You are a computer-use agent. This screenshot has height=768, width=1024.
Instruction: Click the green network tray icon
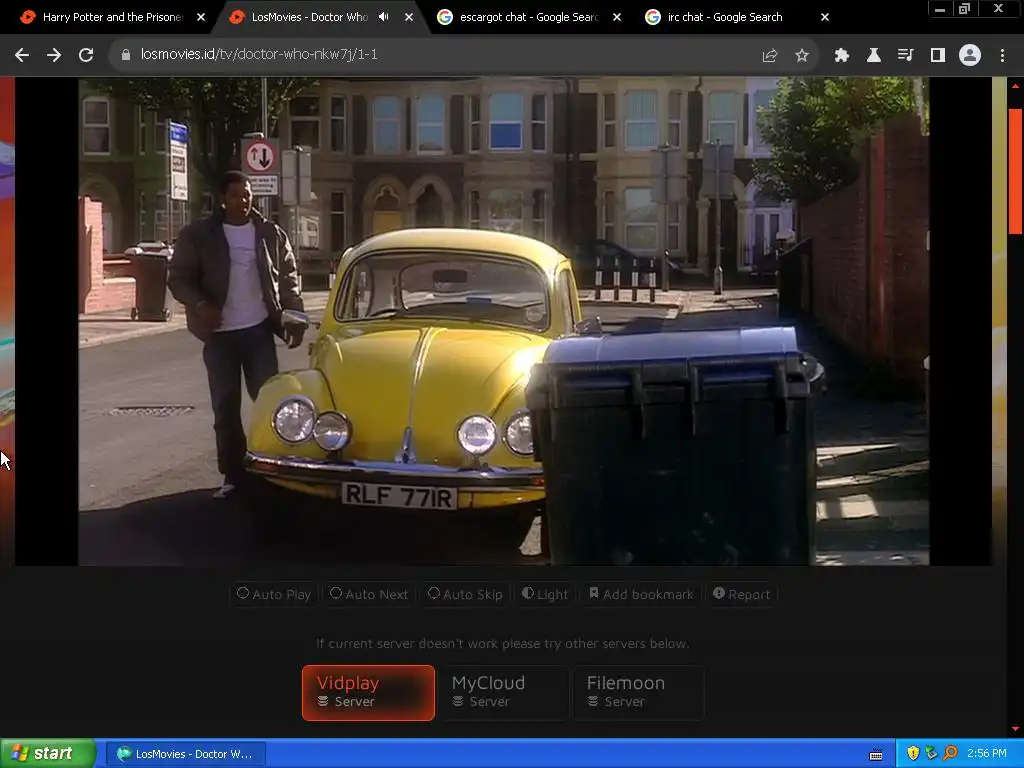point(931,754)
